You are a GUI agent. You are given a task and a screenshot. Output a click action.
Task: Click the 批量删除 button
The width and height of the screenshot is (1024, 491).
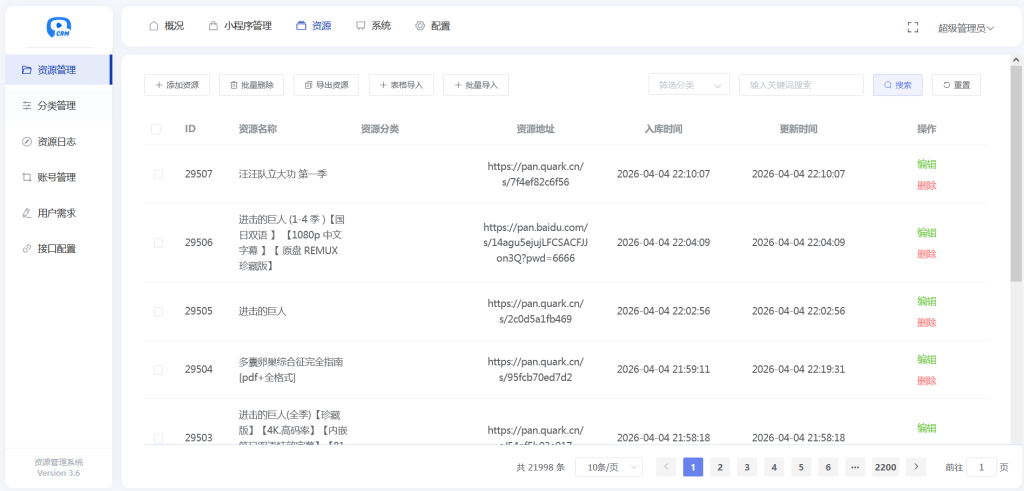(251, 85)
